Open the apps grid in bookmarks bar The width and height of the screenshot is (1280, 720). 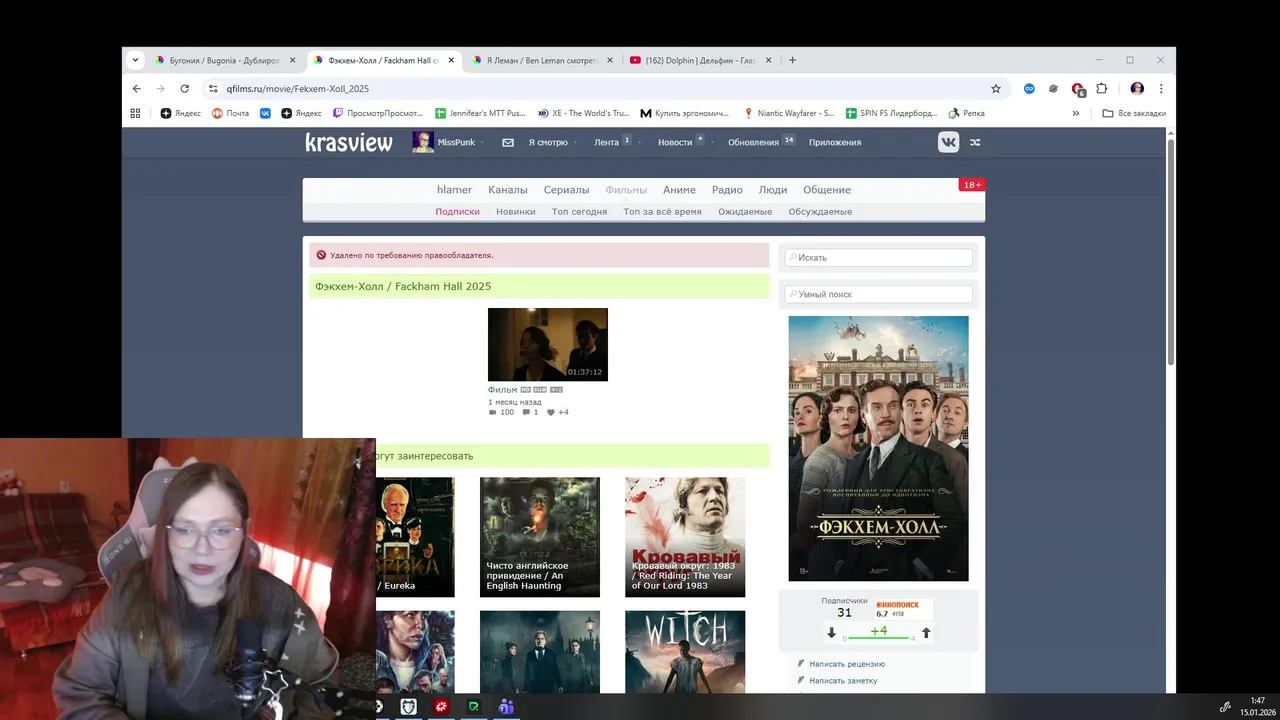[136, 113]
